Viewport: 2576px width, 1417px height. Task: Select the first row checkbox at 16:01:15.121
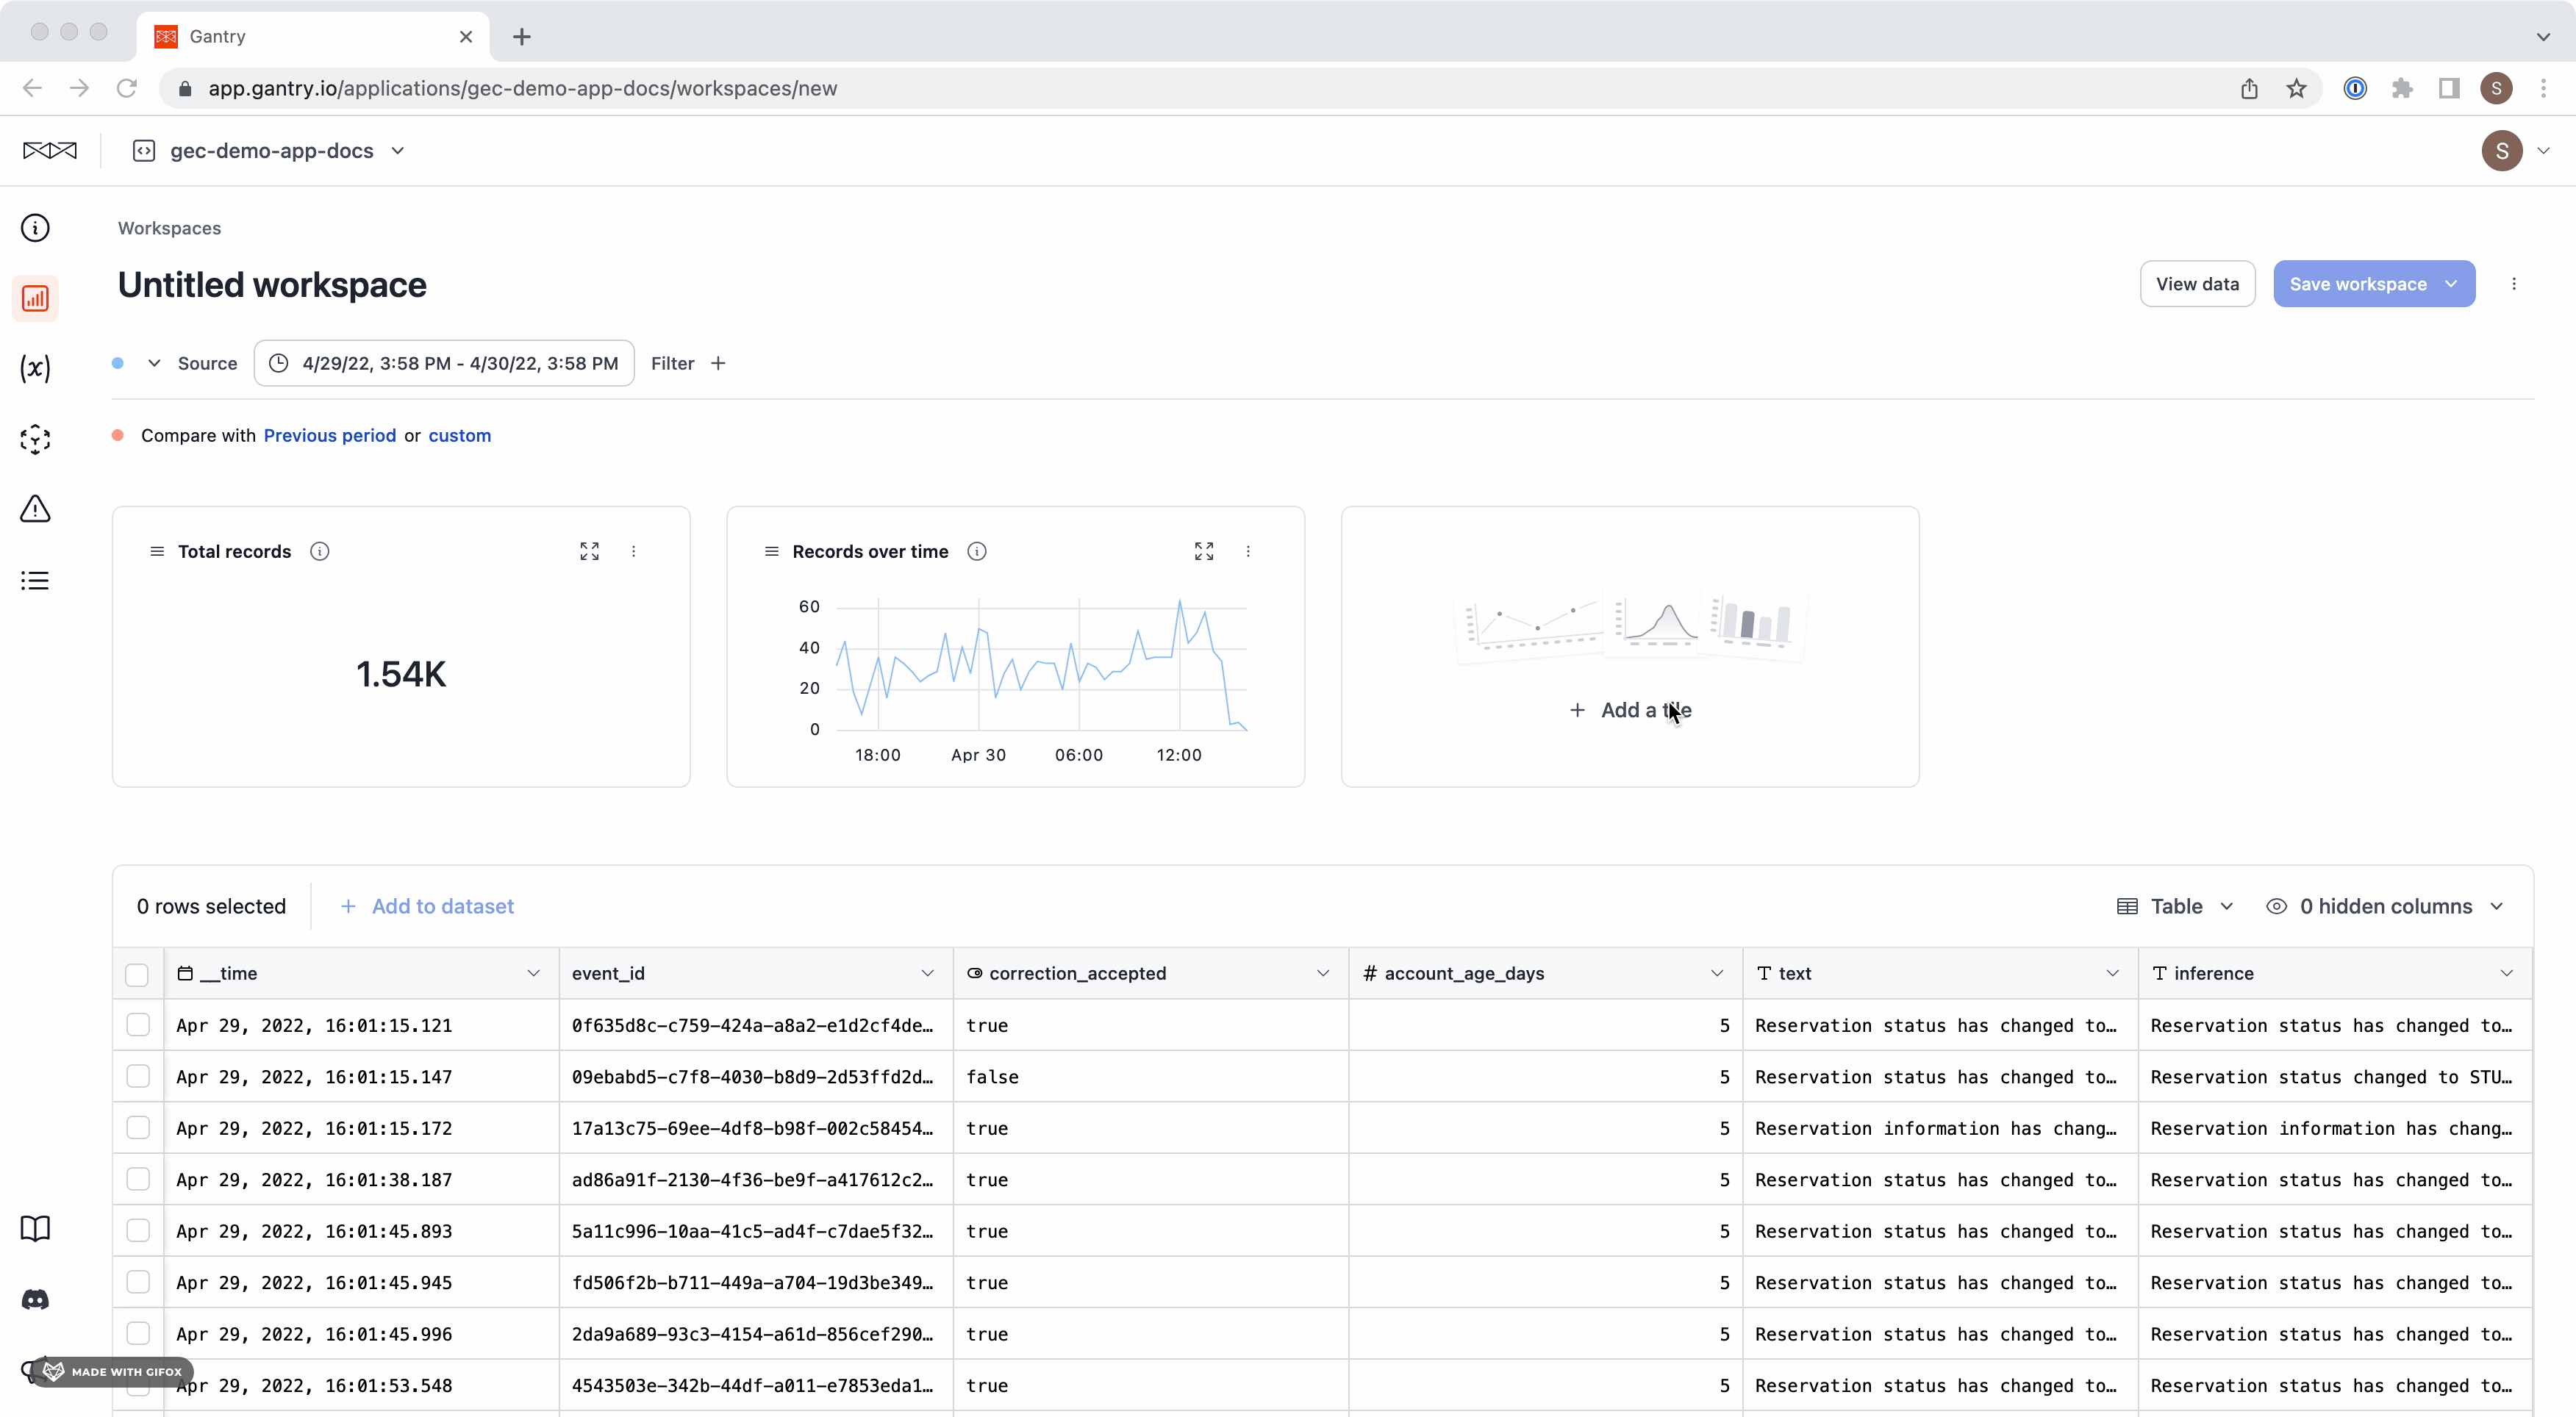pyautogui.click(x=138, y=1025)
